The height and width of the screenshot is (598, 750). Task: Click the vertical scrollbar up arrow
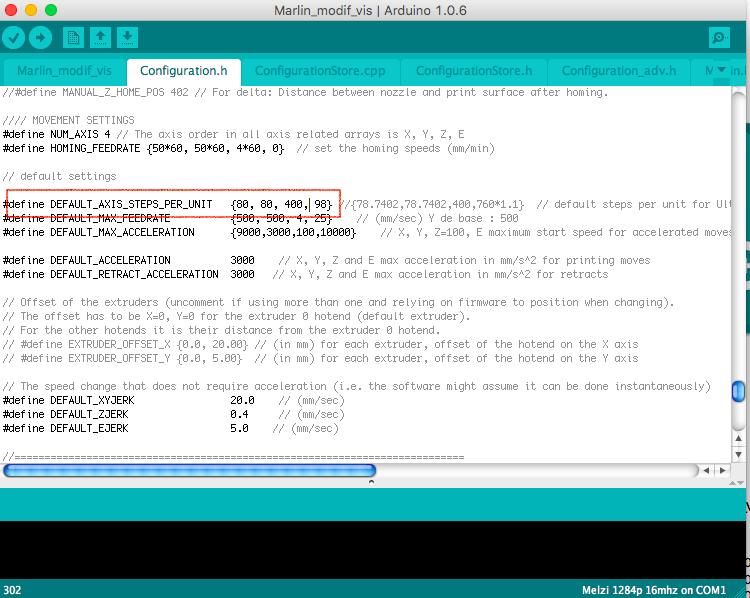pos(739,438)
